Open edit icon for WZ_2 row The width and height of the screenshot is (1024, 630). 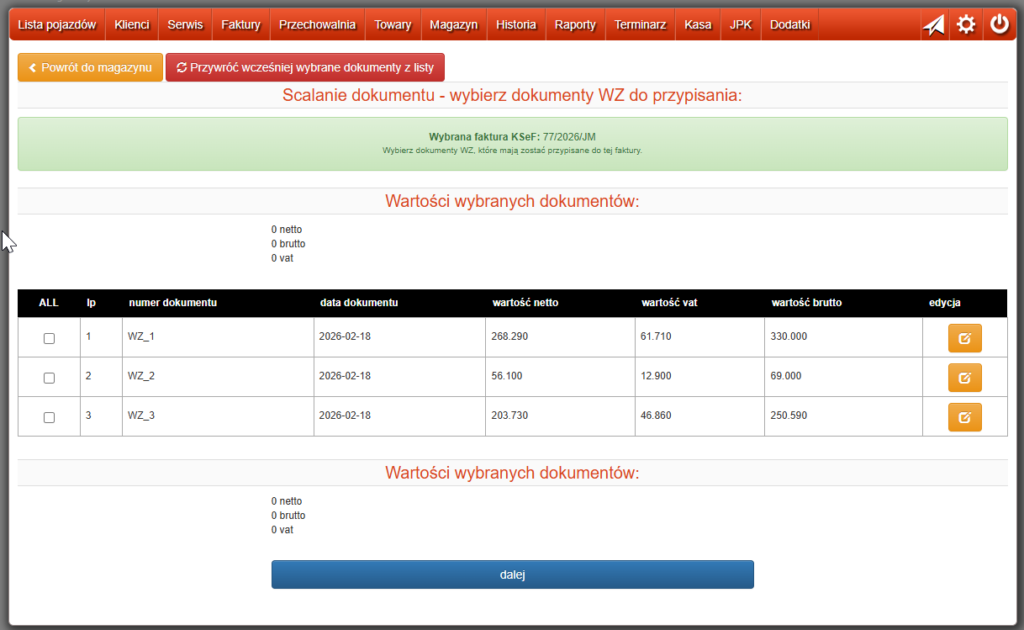coord(964,378)
